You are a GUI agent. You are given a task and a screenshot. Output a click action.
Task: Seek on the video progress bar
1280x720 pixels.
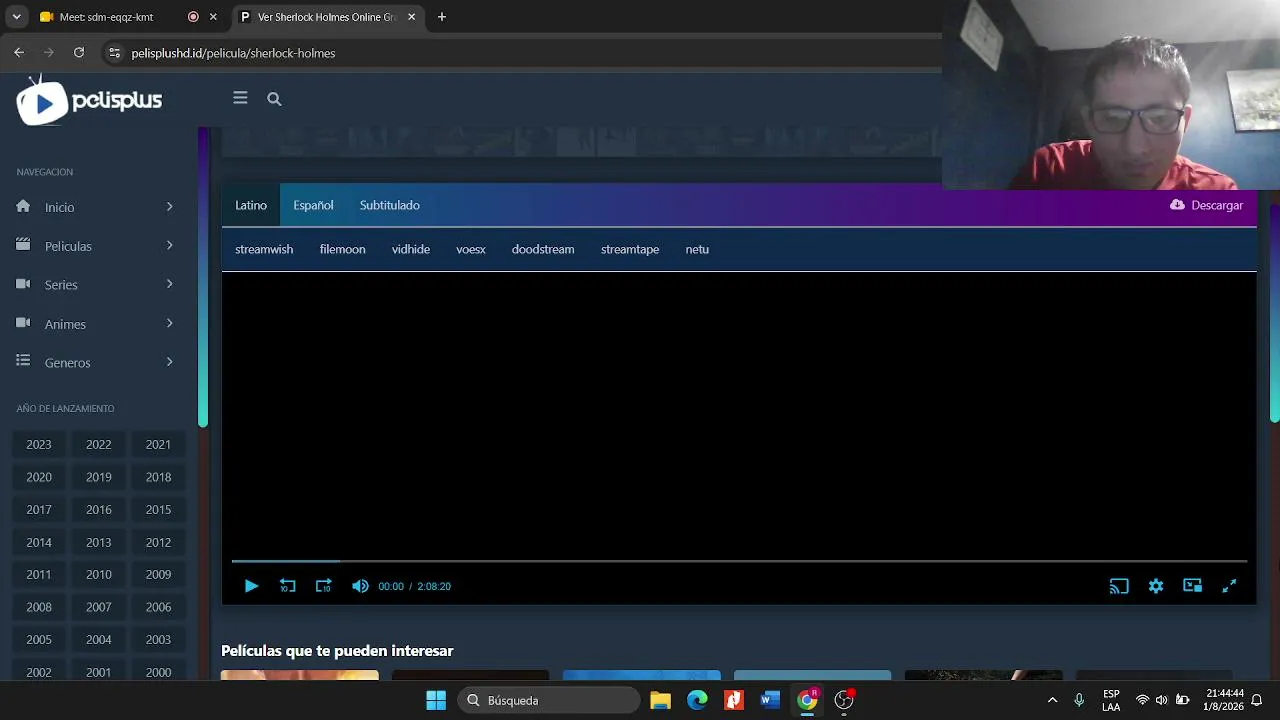coord(739,562)
